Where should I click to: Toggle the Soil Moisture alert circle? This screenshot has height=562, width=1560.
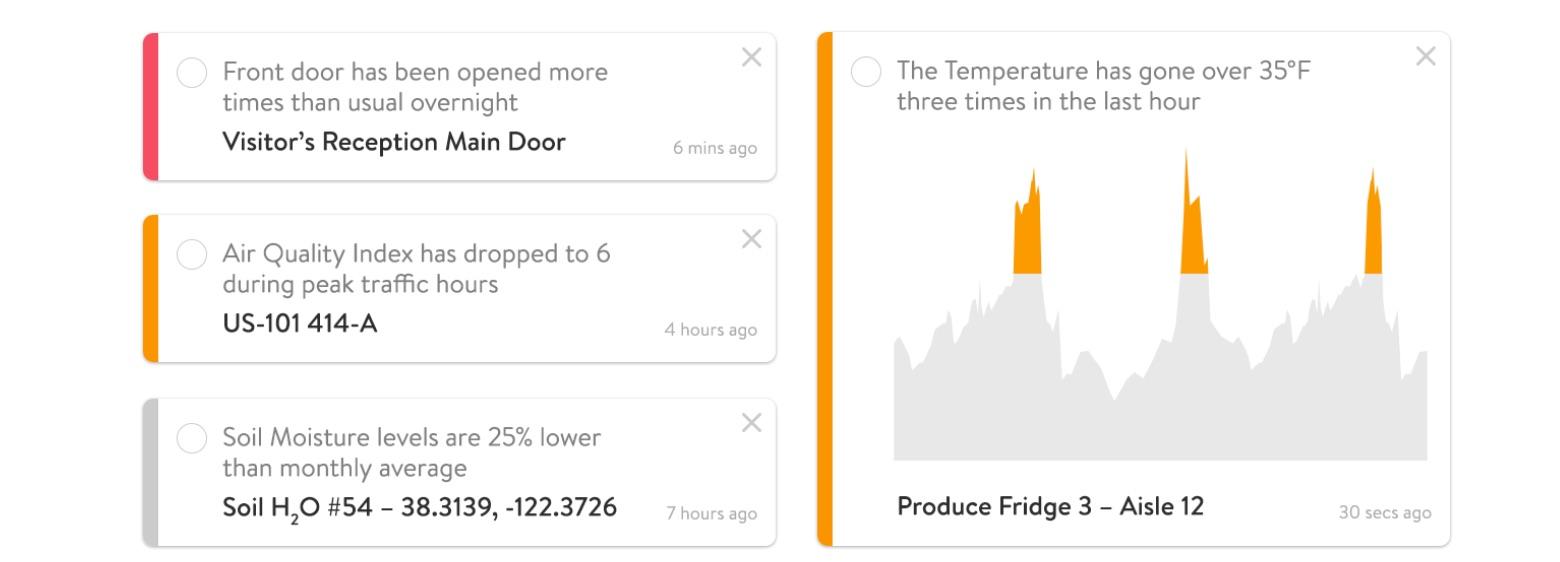pyautogui.click(x=192, y=438)
